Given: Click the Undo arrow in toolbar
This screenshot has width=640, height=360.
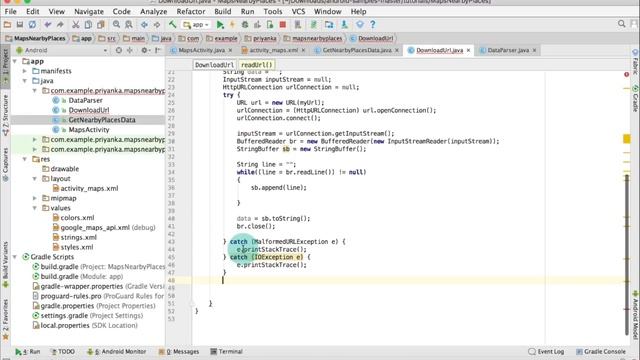Looking at the screenshot, I should click(x=48, y=24).
